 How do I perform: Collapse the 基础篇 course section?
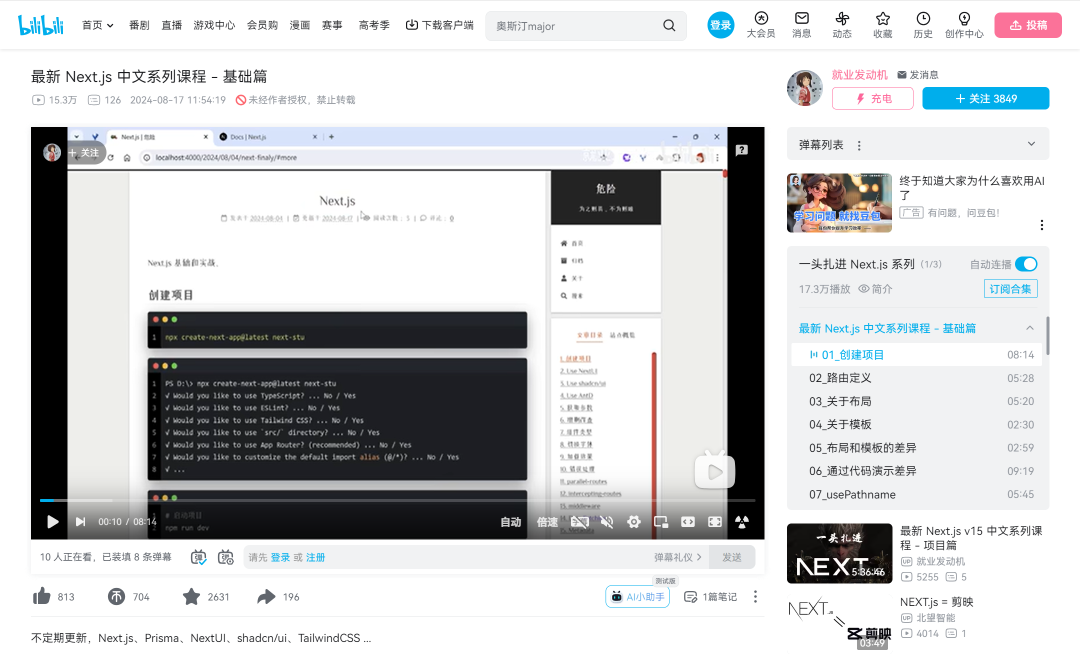click(1030, 328)
